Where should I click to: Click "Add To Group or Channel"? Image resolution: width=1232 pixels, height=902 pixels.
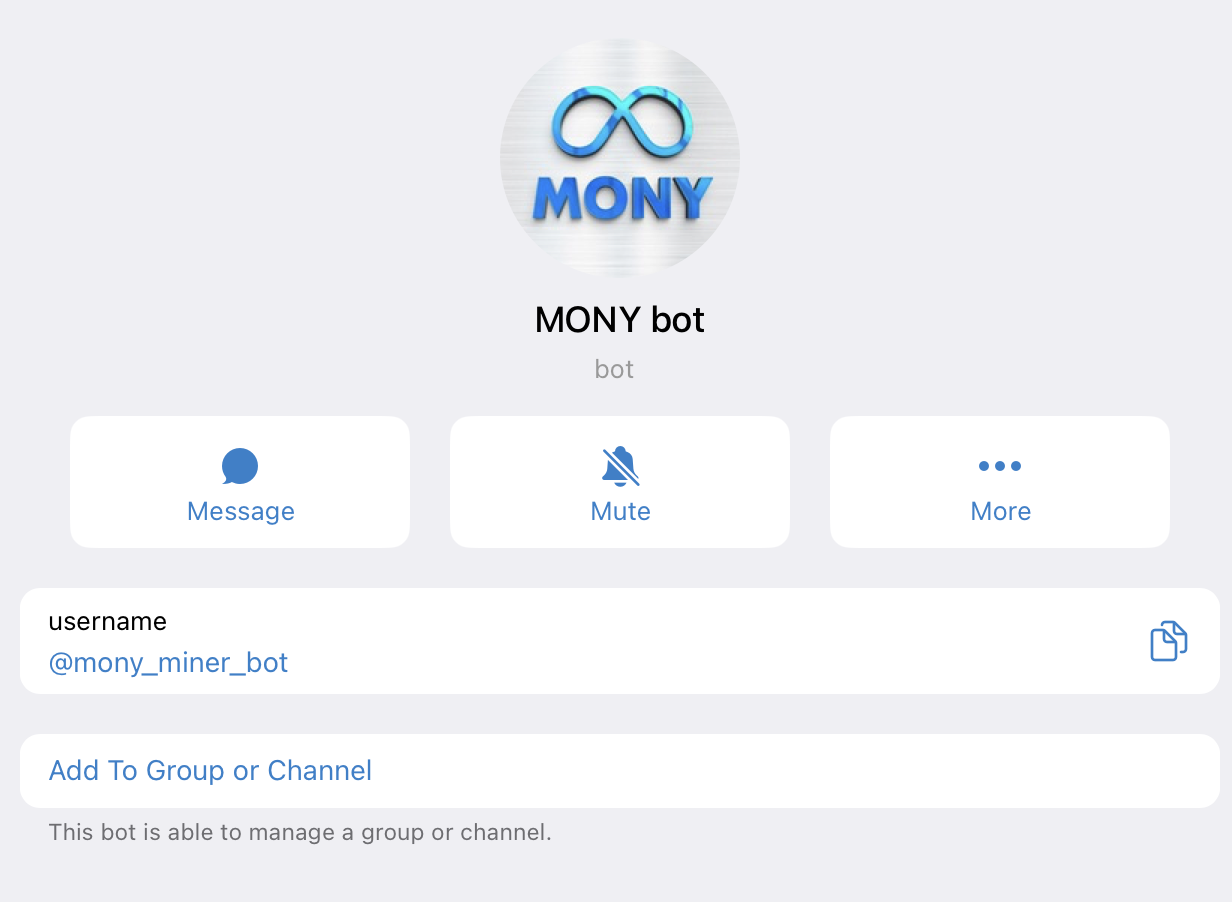click(210, 771)
